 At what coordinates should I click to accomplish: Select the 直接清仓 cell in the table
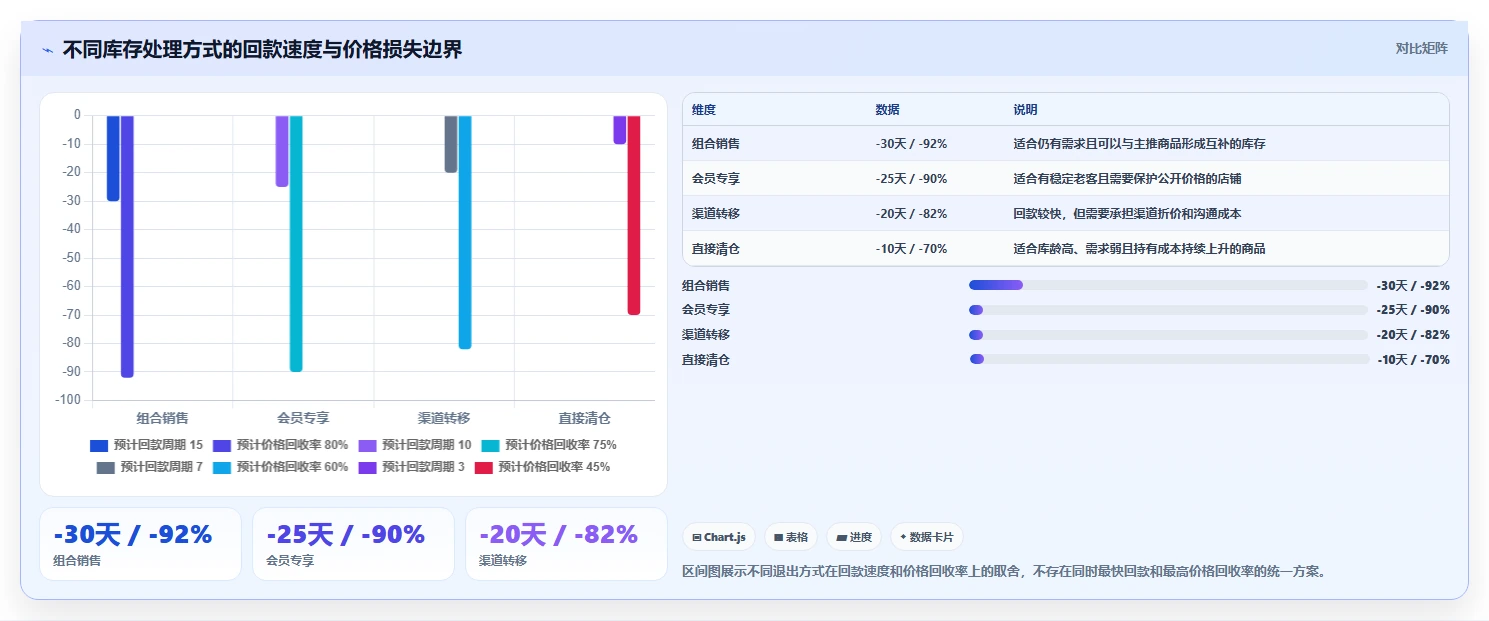pos(716,249)
